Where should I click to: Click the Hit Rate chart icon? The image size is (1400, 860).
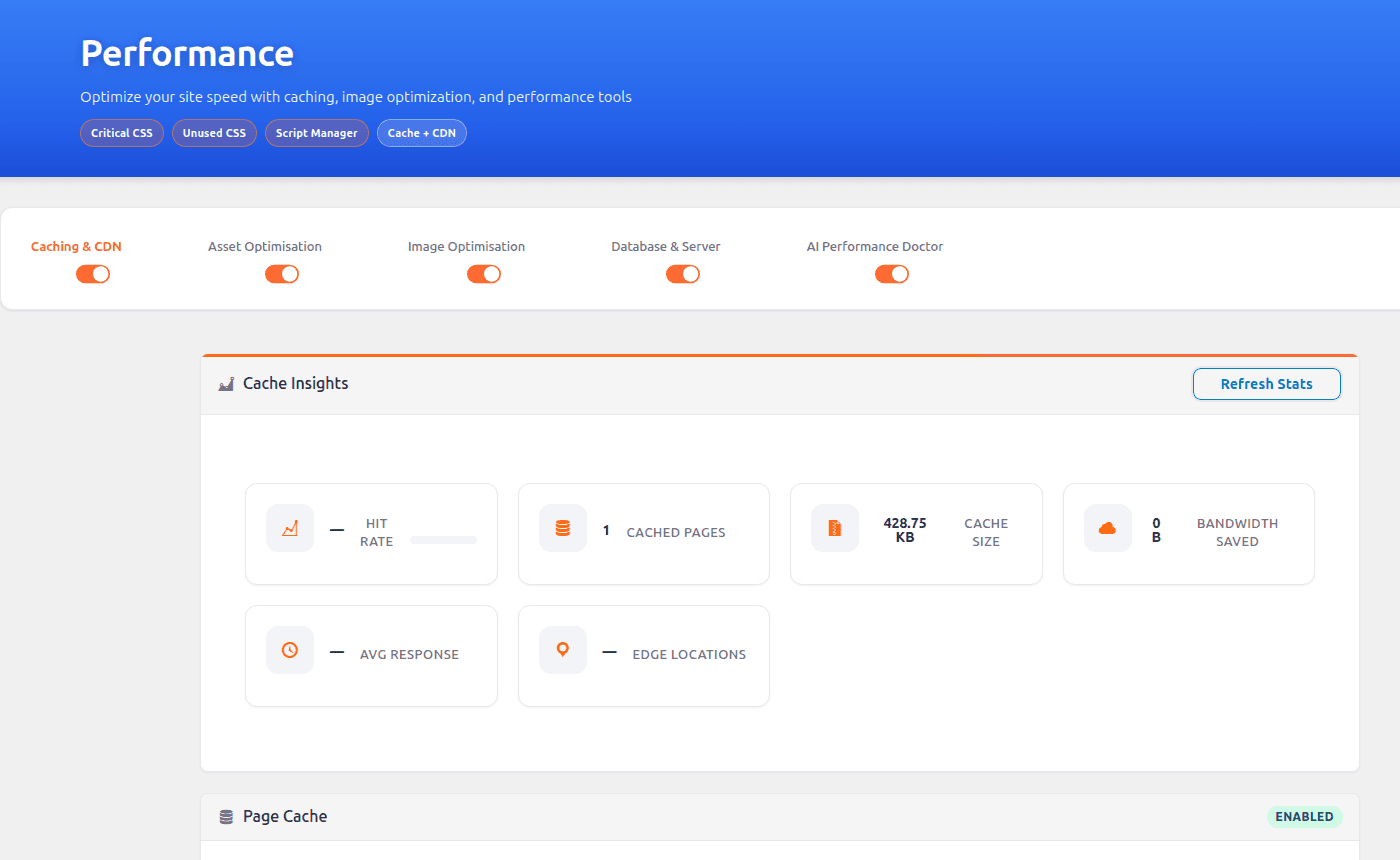[289, 528]
